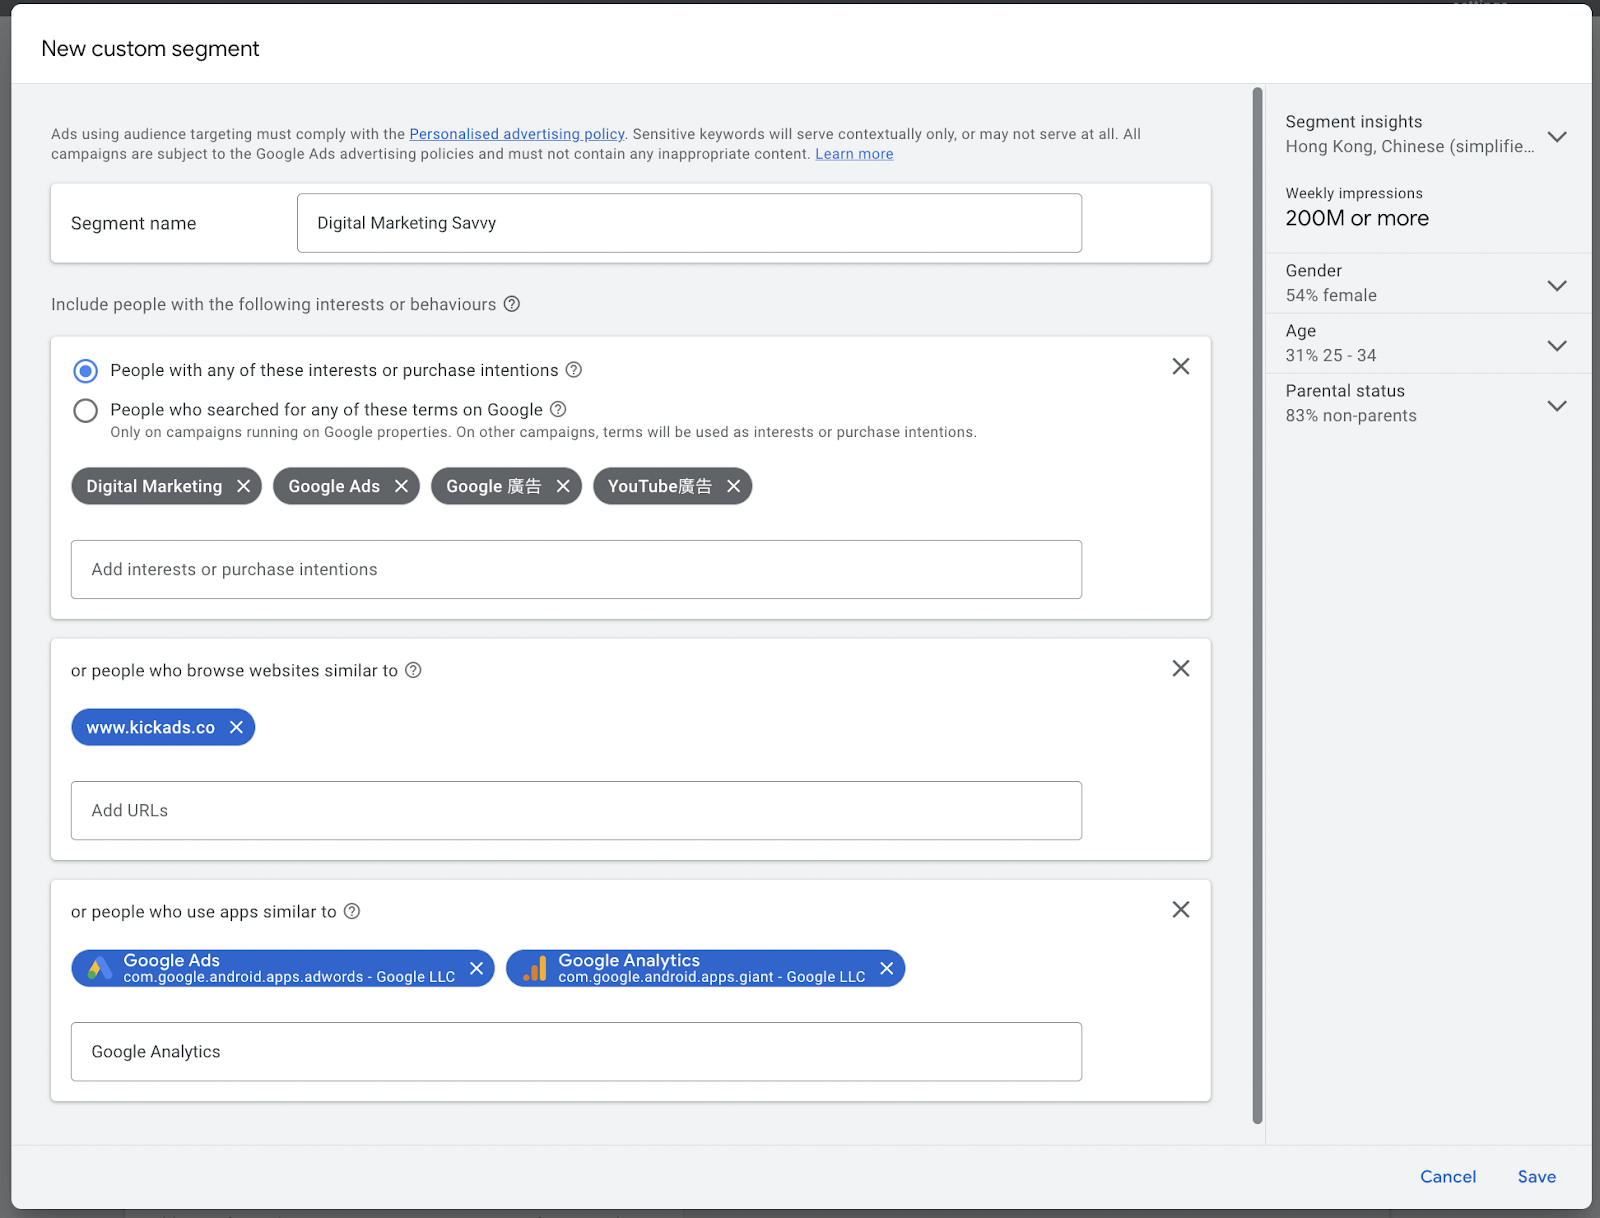1600x1218 pixels.
Task: Click the 83% non-parents value
Action: tap(1351, 415)
